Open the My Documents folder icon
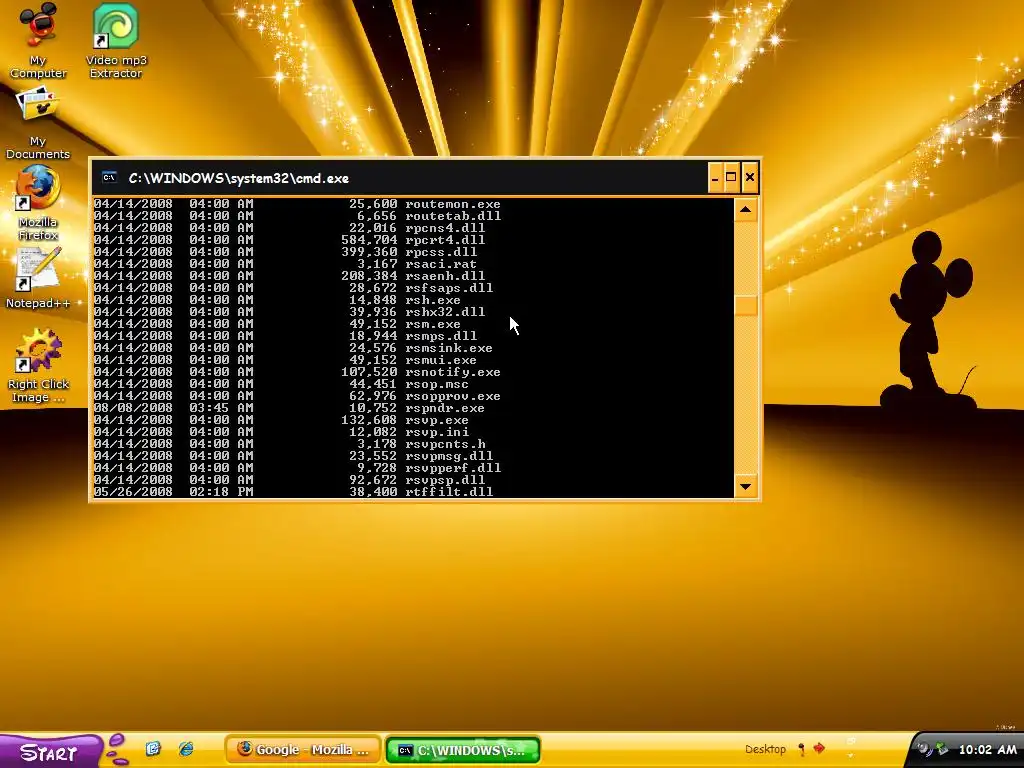 pos(38,123)
